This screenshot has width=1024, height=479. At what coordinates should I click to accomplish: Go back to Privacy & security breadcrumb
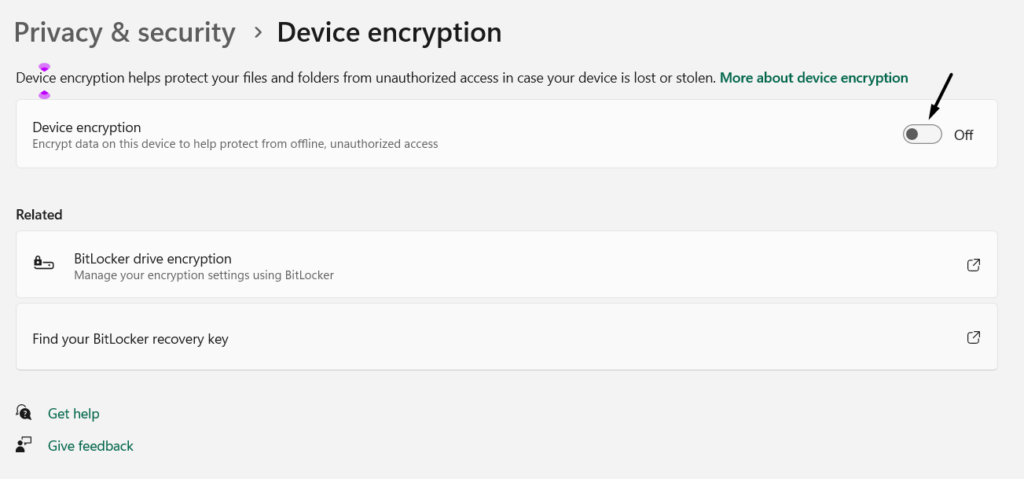coord(124,33)
